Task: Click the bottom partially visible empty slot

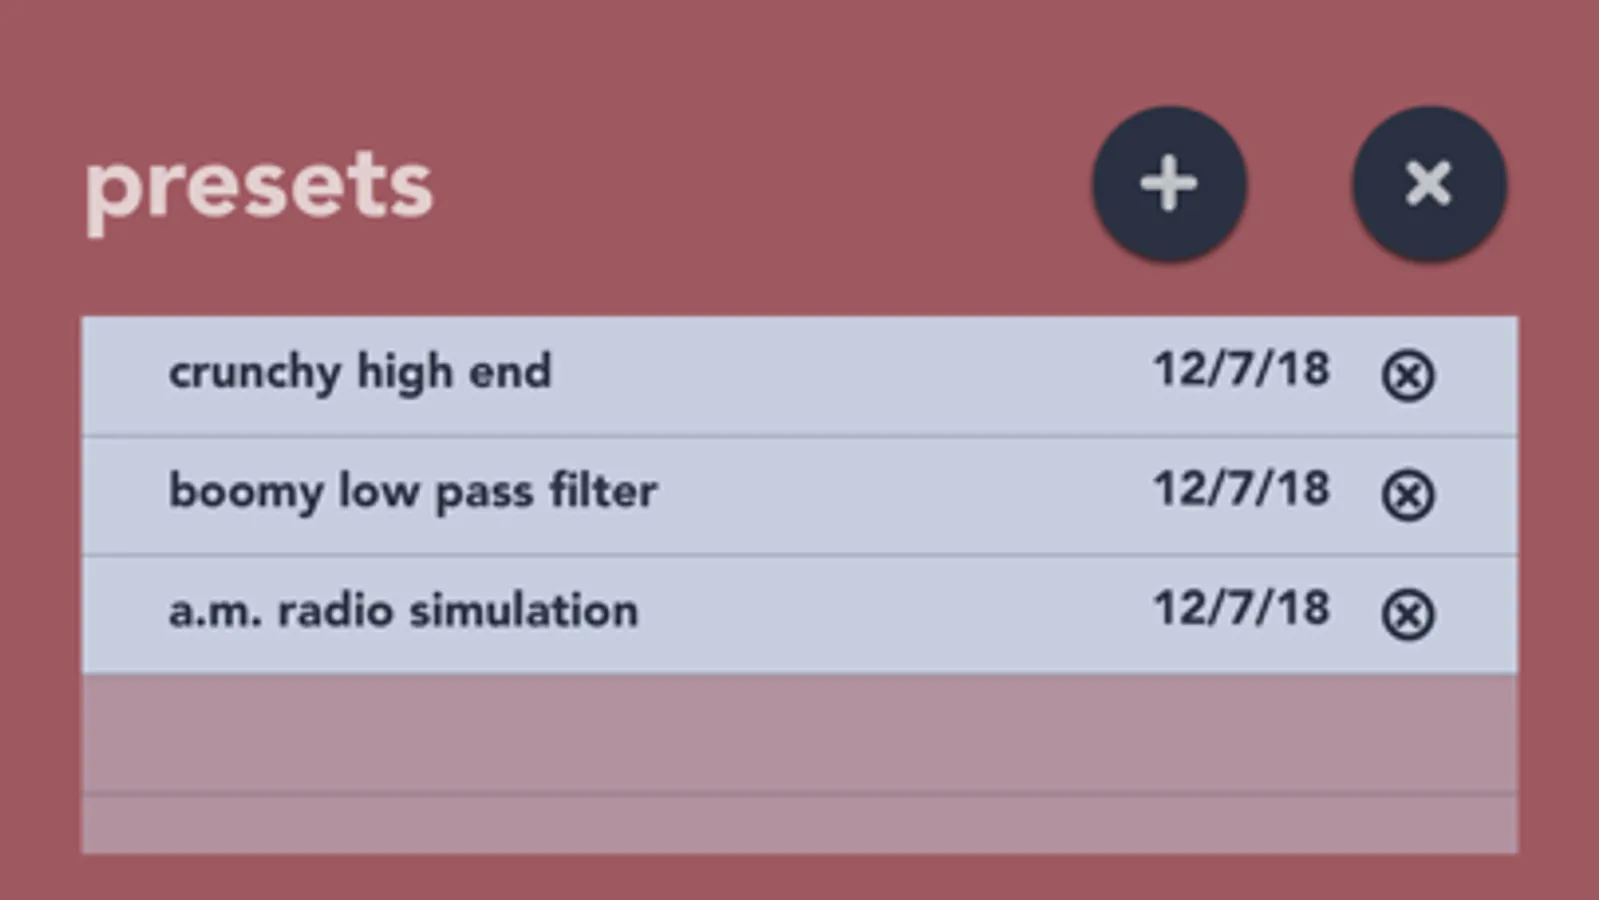Action: coord(798,825)
